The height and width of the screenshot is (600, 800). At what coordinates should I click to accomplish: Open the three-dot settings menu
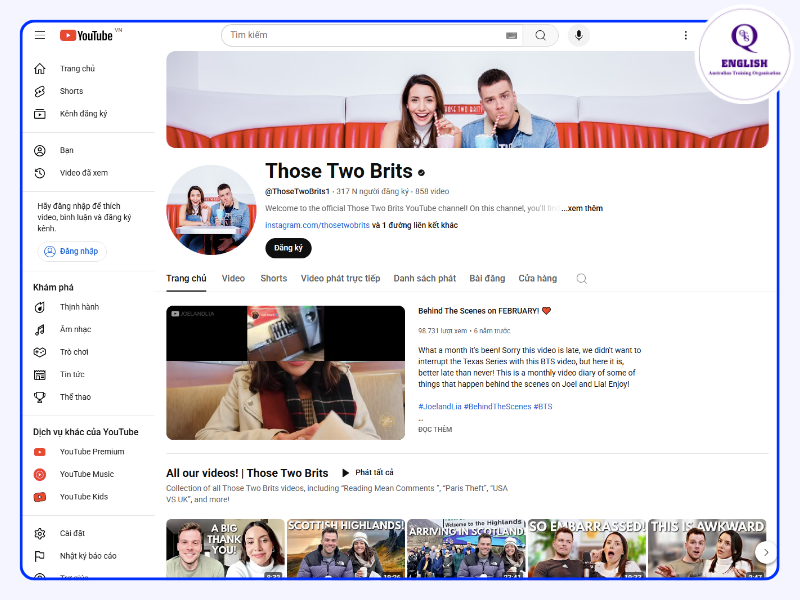(686, 35)
